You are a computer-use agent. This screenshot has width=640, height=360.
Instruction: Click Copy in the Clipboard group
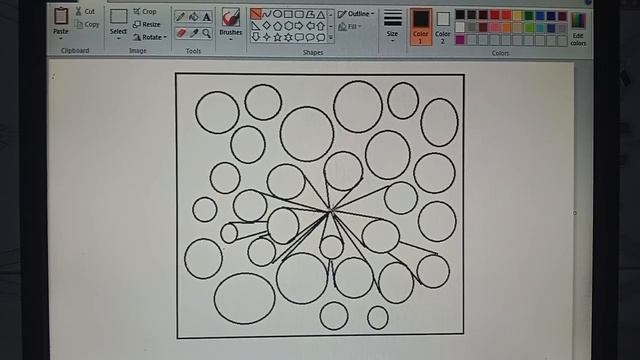tap(87, 24)
